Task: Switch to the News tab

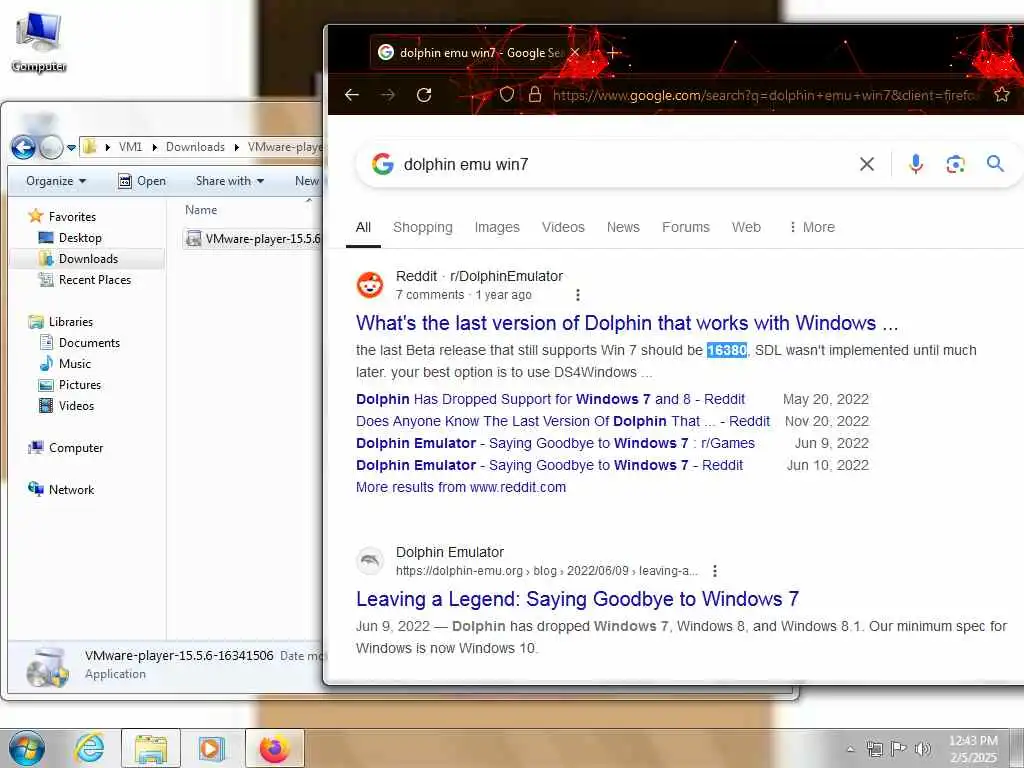Action: click(x=623, y=227)
